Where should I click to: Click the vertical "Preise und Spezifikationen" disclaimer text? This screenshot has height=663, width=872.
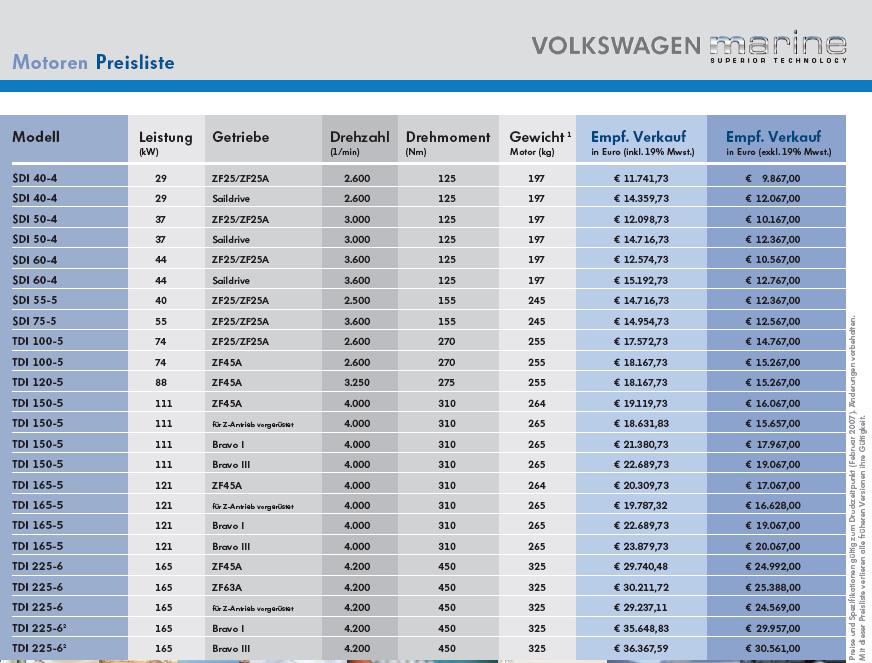pyautogui.click(x=857, y=488)
